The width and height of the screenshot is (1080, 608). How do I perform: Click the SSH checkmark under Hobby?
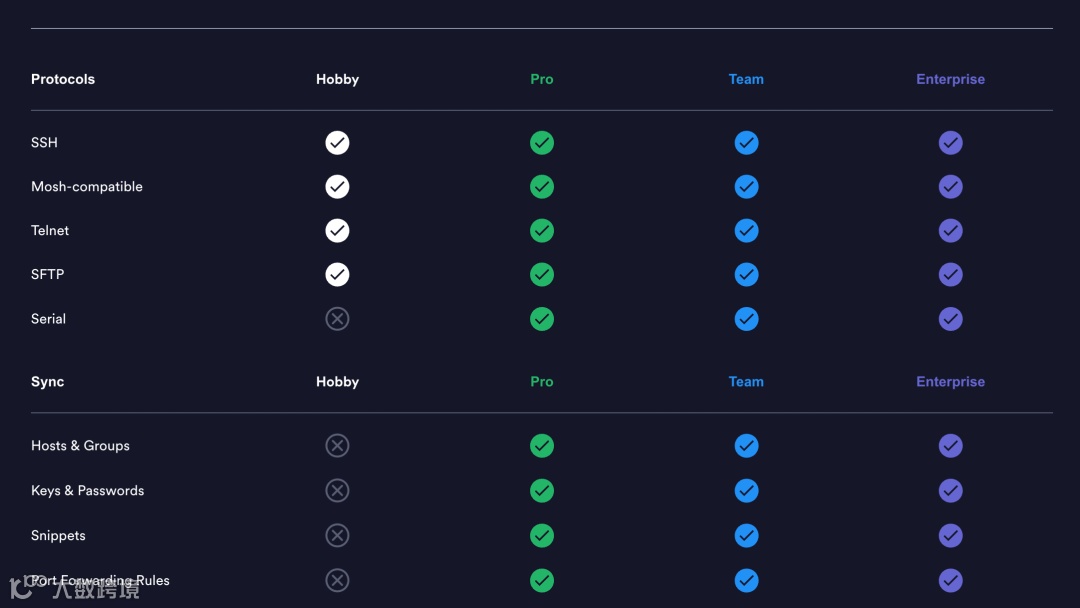(337, 143)
